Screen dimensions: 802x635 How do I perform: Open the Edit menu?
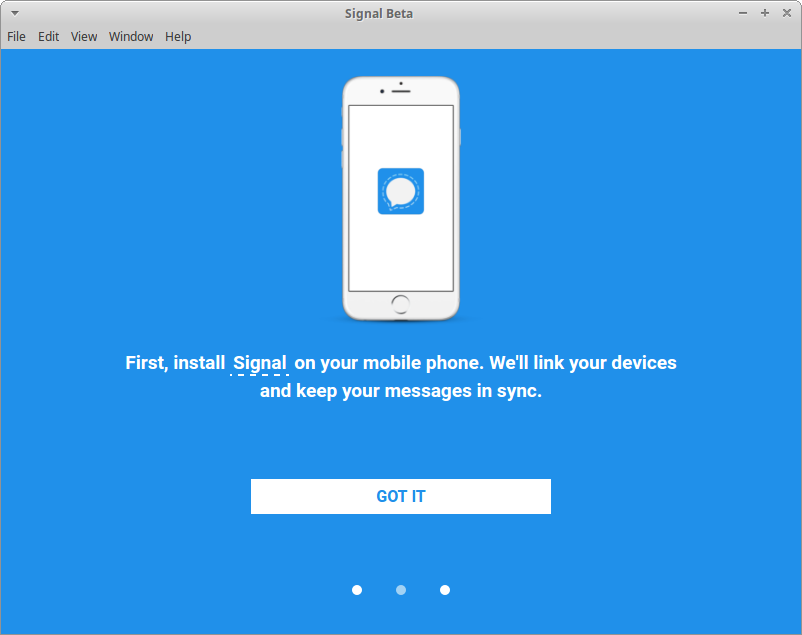pos(48,36)
